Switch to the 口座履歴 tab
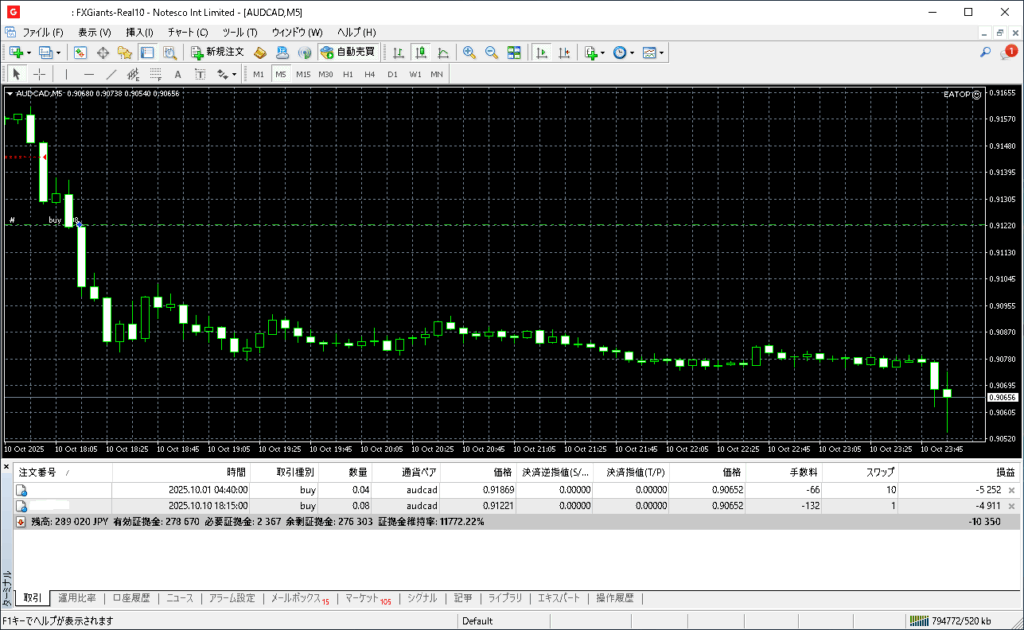Screen dimensions: 1024x630 [x=131, y=598]
